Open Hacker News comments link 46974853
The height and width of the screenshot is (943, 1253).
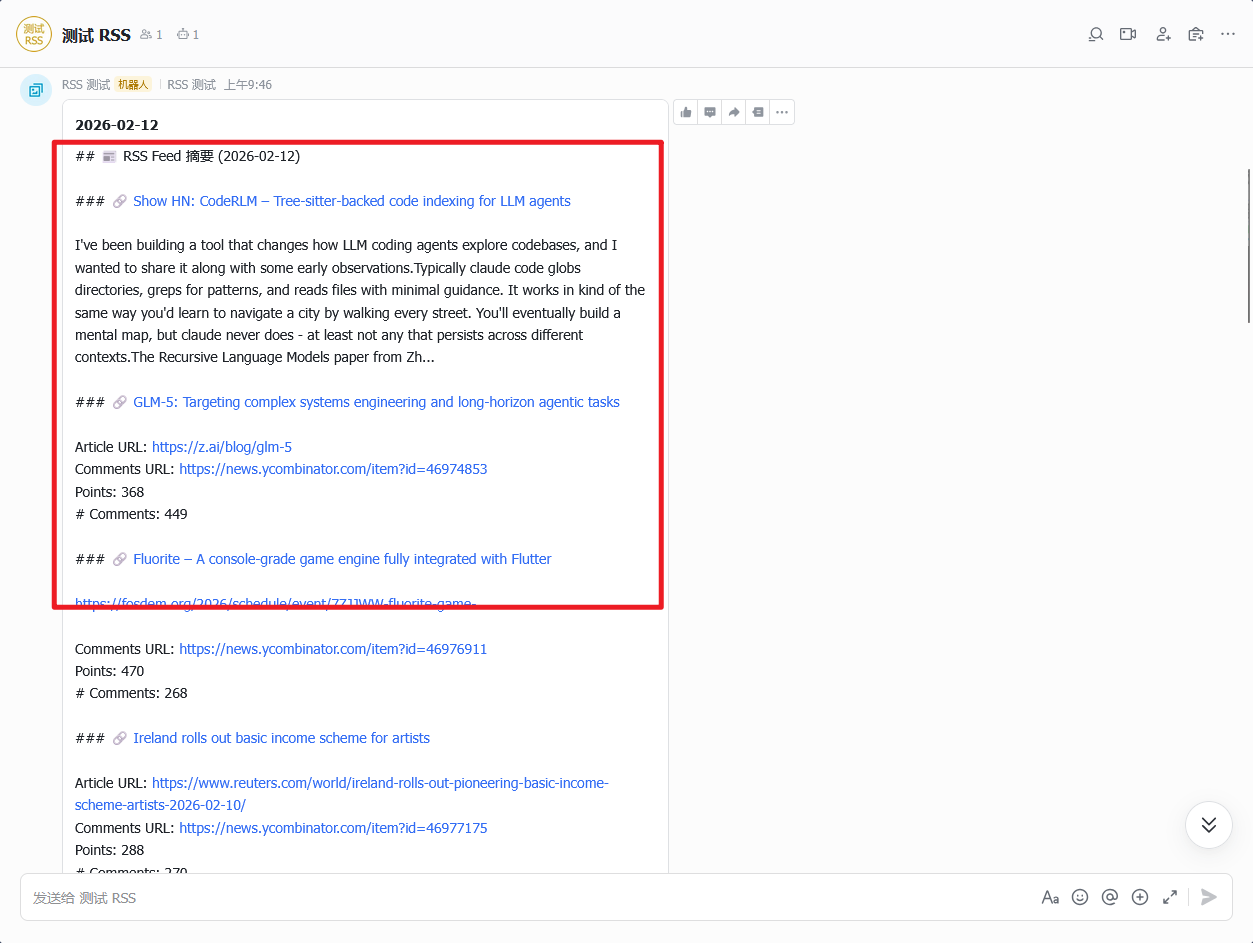click(333, 469)
